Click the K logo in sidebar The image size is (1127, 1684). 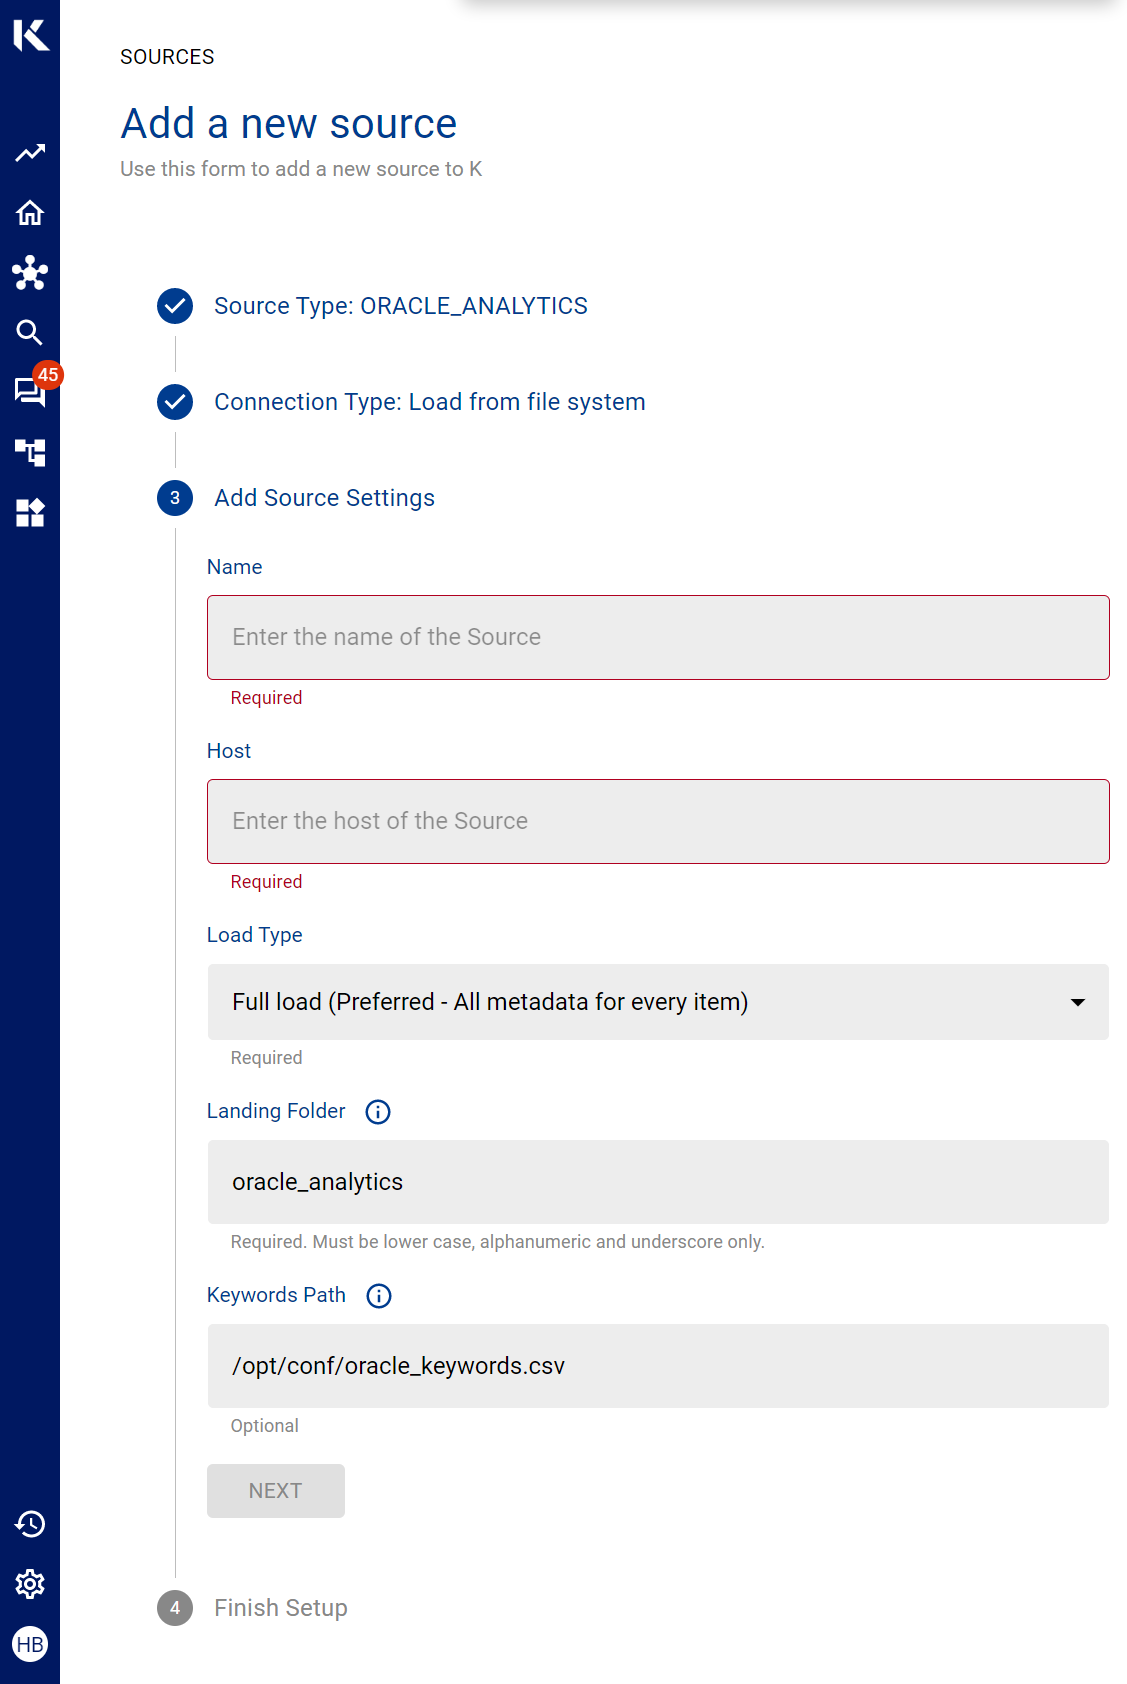30,35
